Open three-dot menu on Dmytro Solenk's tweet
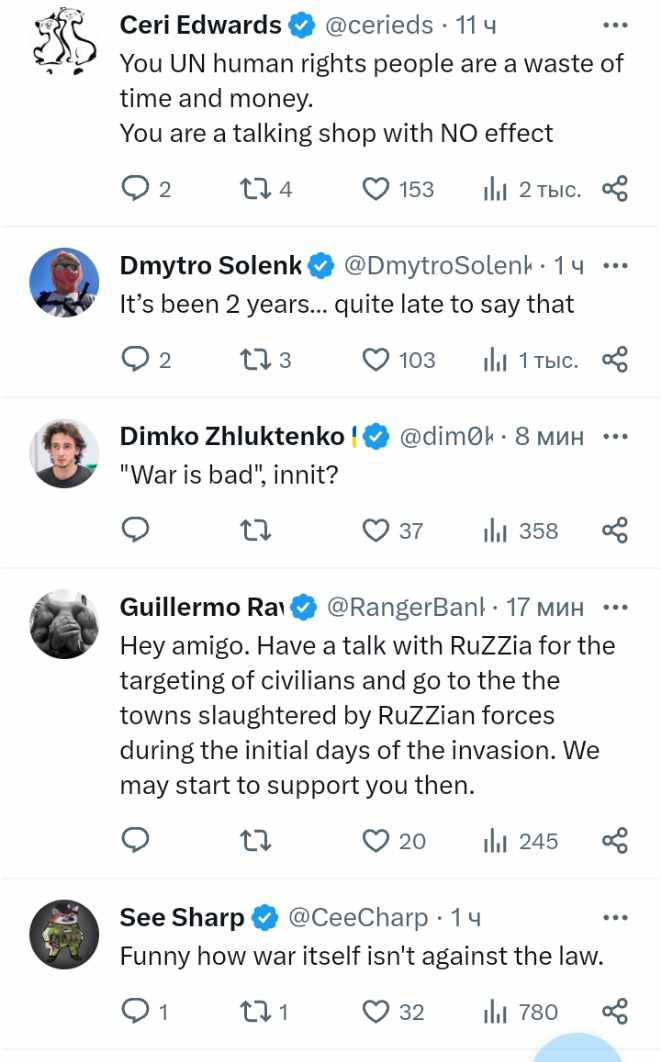The image size is (661, 1062). tap(615, 265)
